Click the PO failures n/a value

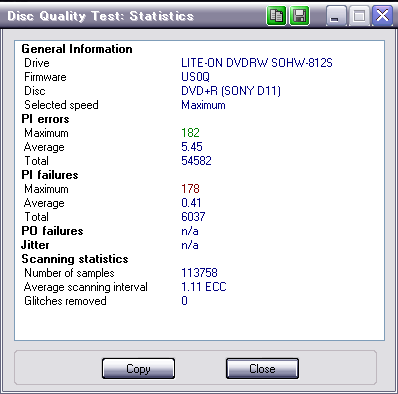pos(190,231)
